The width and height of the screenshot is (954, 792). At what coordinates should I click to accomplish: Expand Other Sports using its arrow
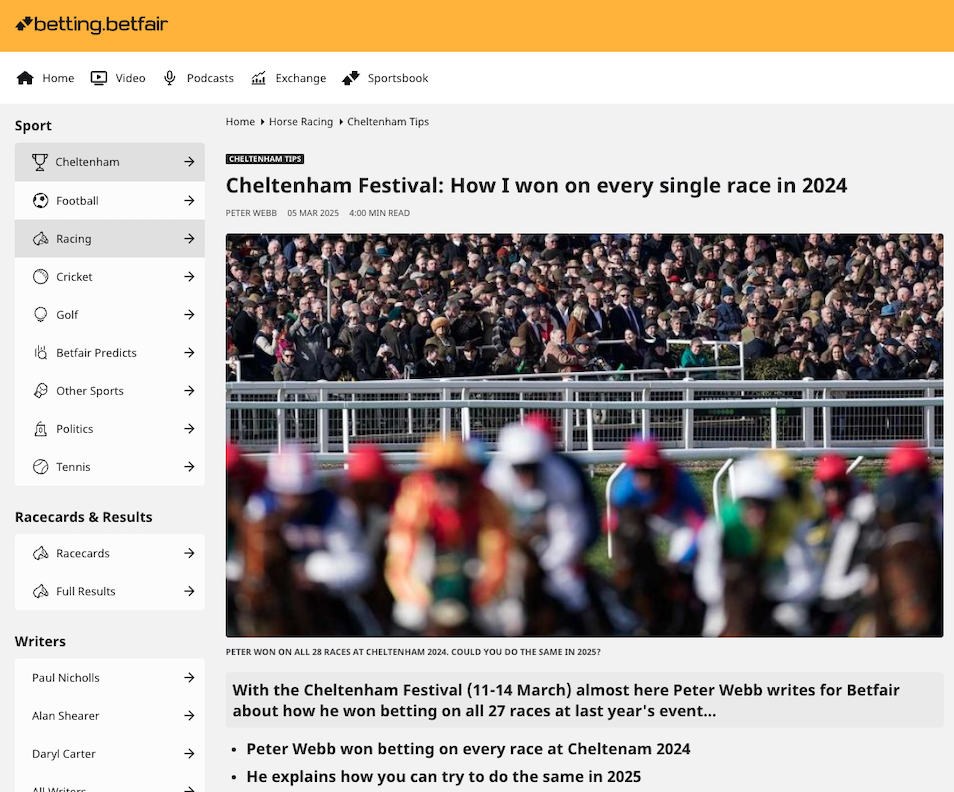pos(189,391)
